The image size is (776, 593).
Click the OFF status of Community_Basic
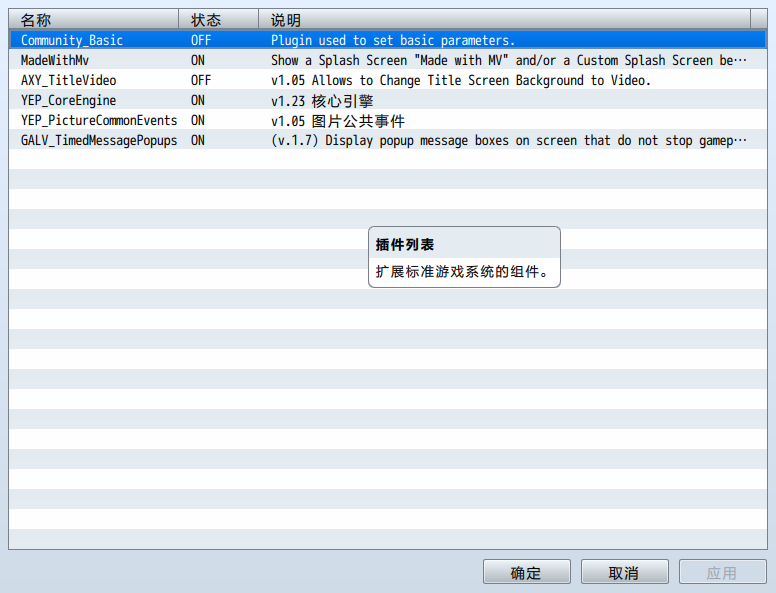click(201, 40)
